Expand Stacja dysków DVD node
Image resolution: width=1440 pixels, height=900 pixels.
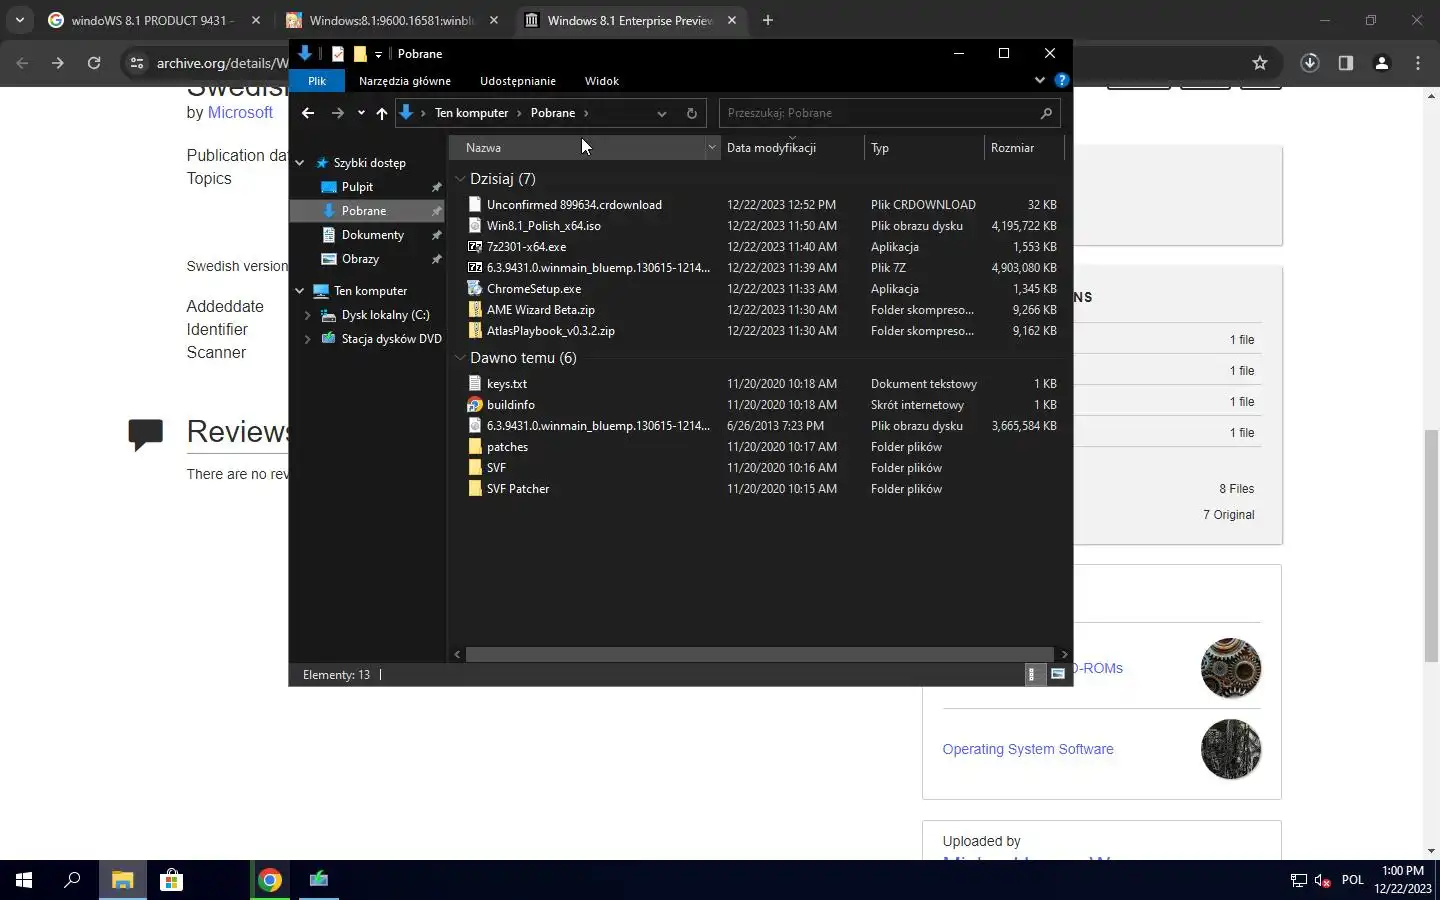[x=307, y=339]
